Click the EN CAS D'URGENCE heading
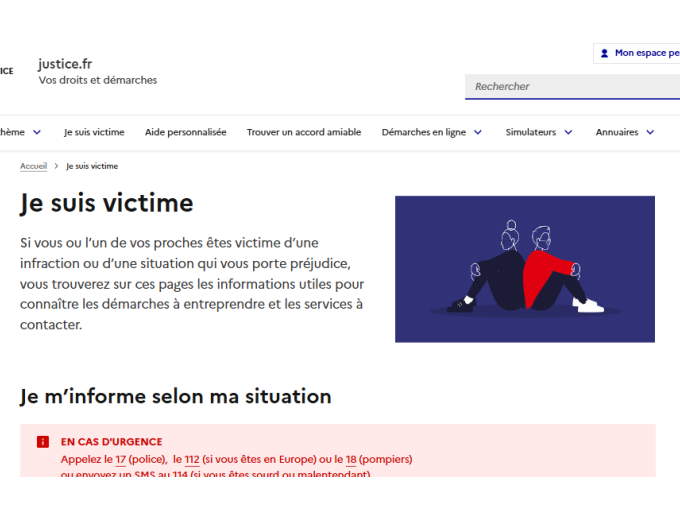680x510 pixels. 111,442
